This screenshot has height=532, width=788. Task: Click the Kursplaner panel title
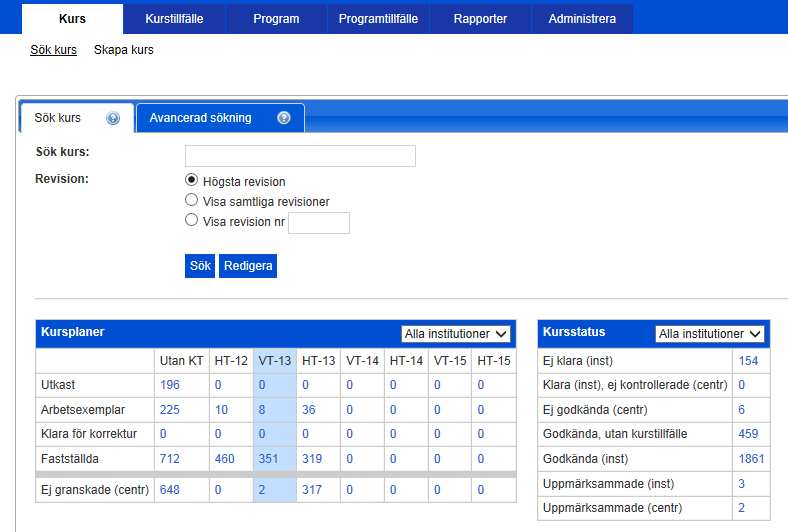(x=72, y=332)
